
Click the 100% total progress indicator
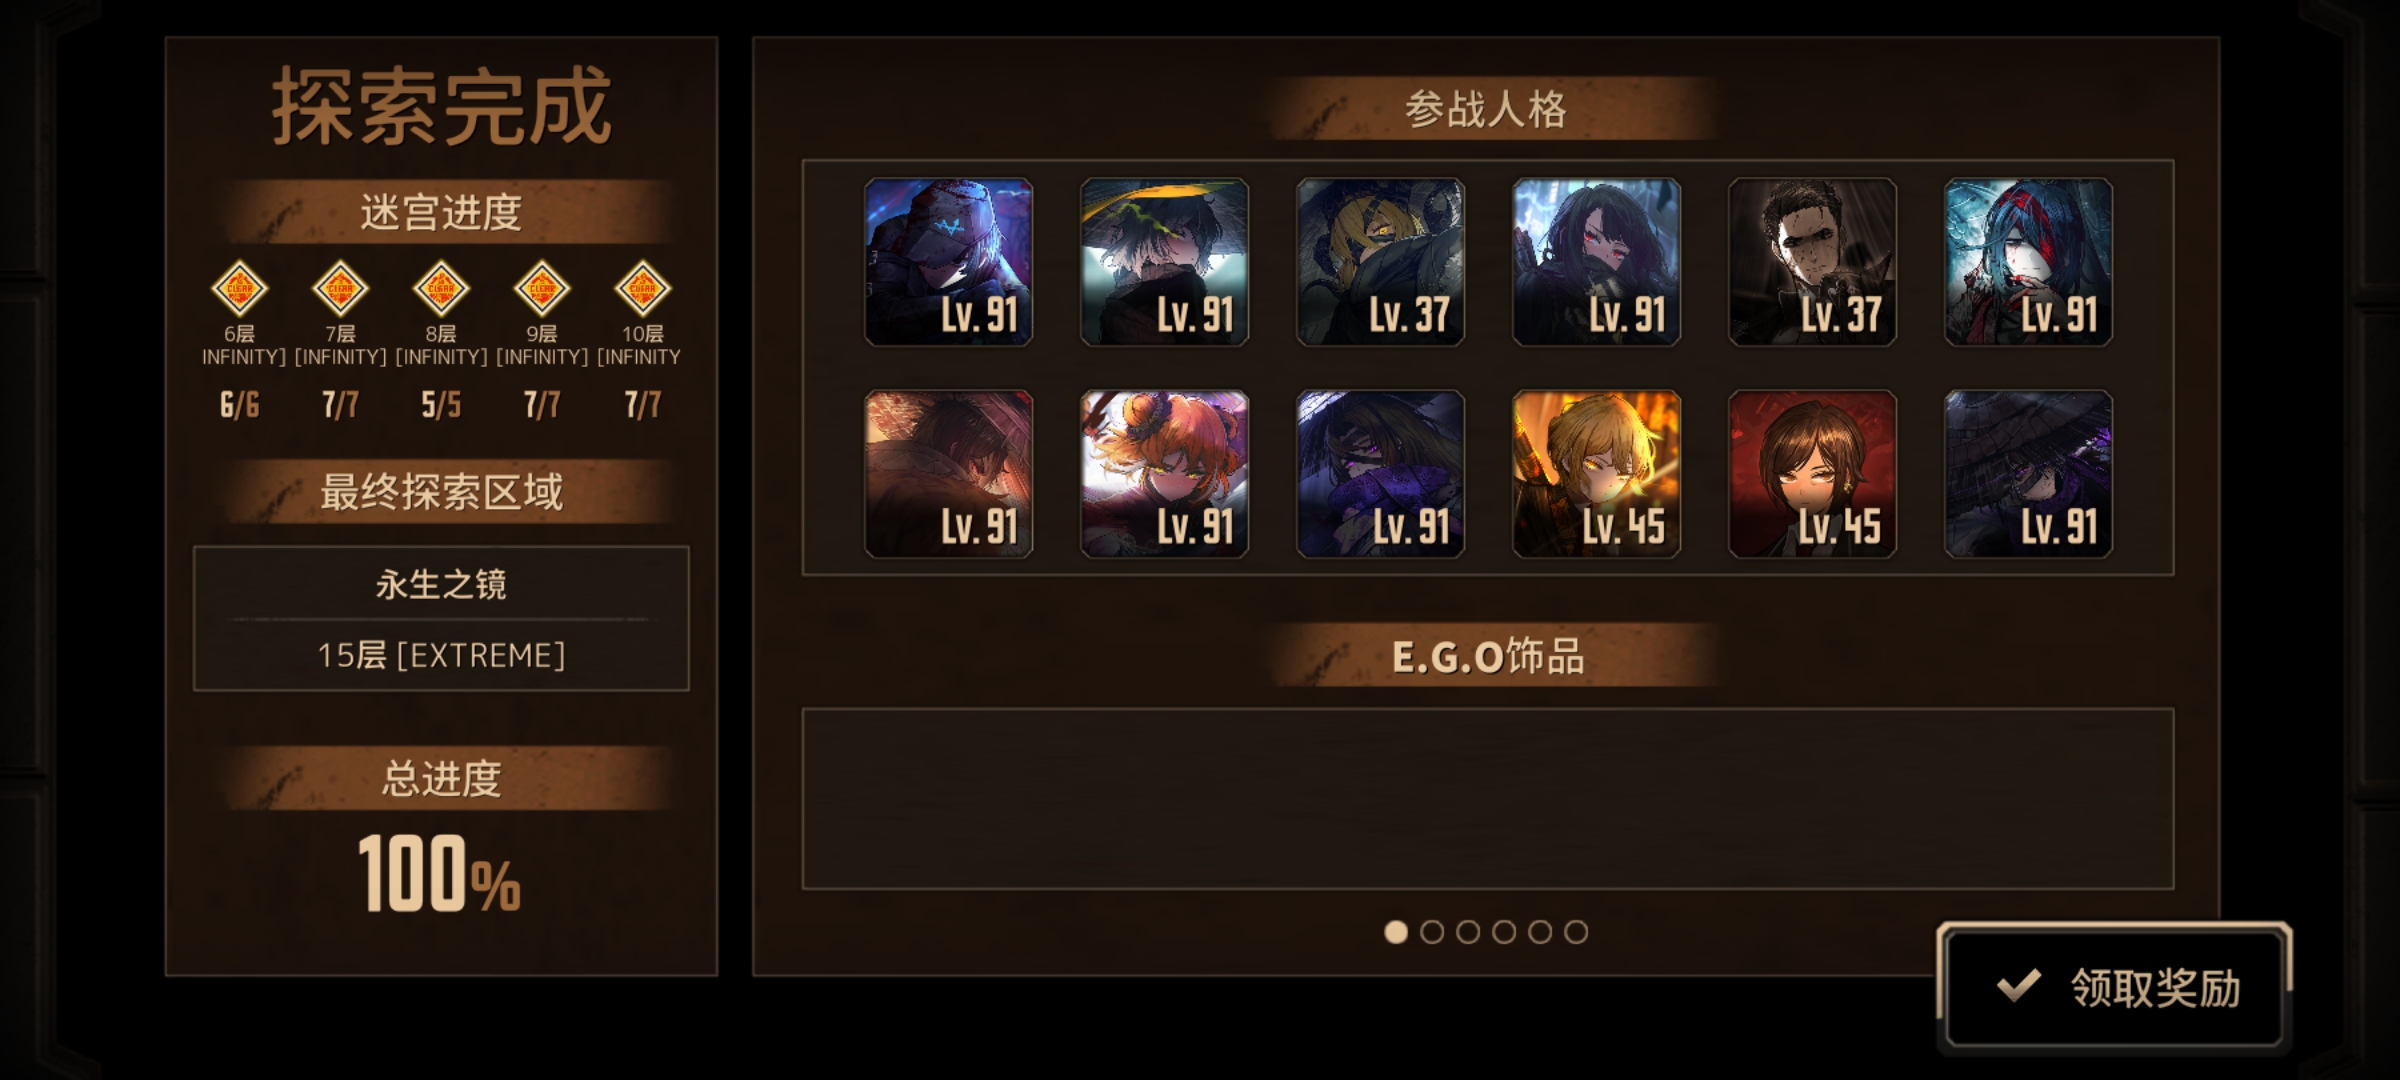[440, 874]
